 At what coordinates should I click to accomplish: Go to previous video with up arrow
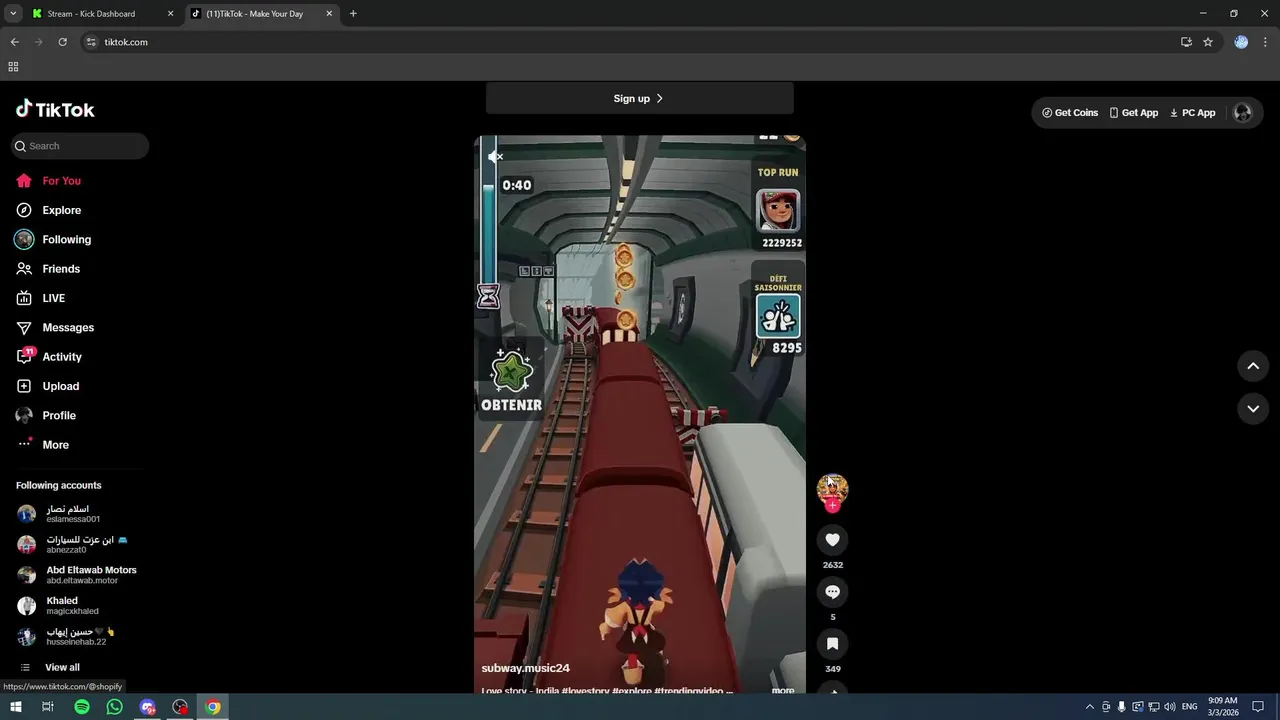[x=1253, y=366]
